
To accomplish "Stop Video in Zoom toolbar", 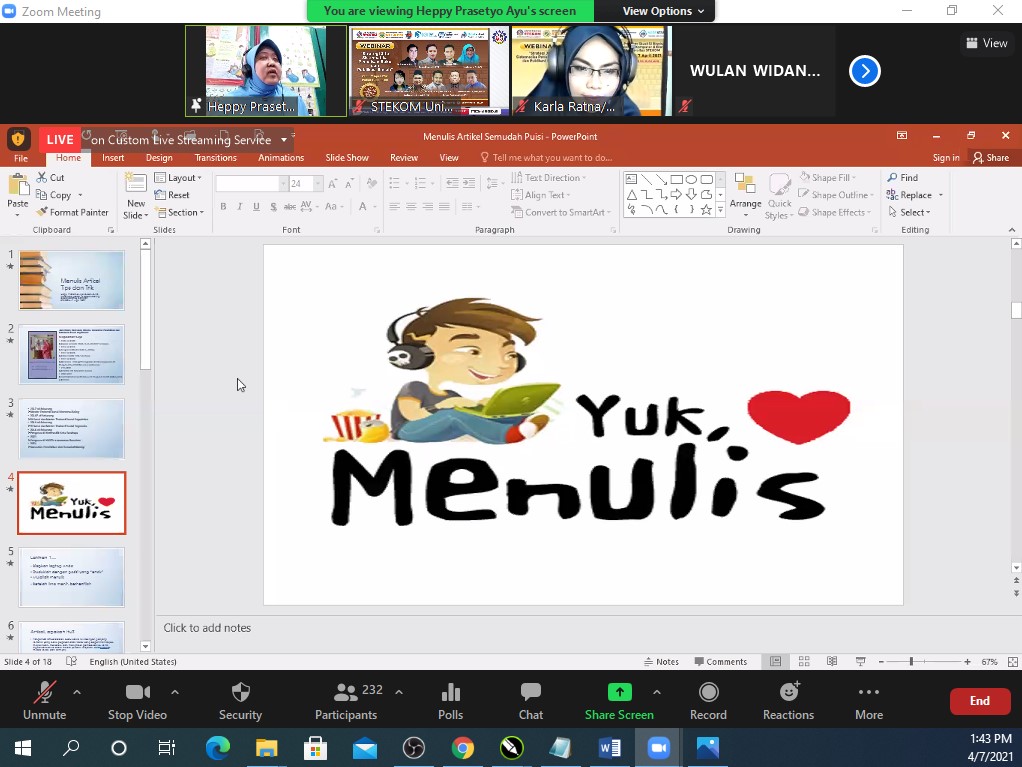I will pos(137,701).
